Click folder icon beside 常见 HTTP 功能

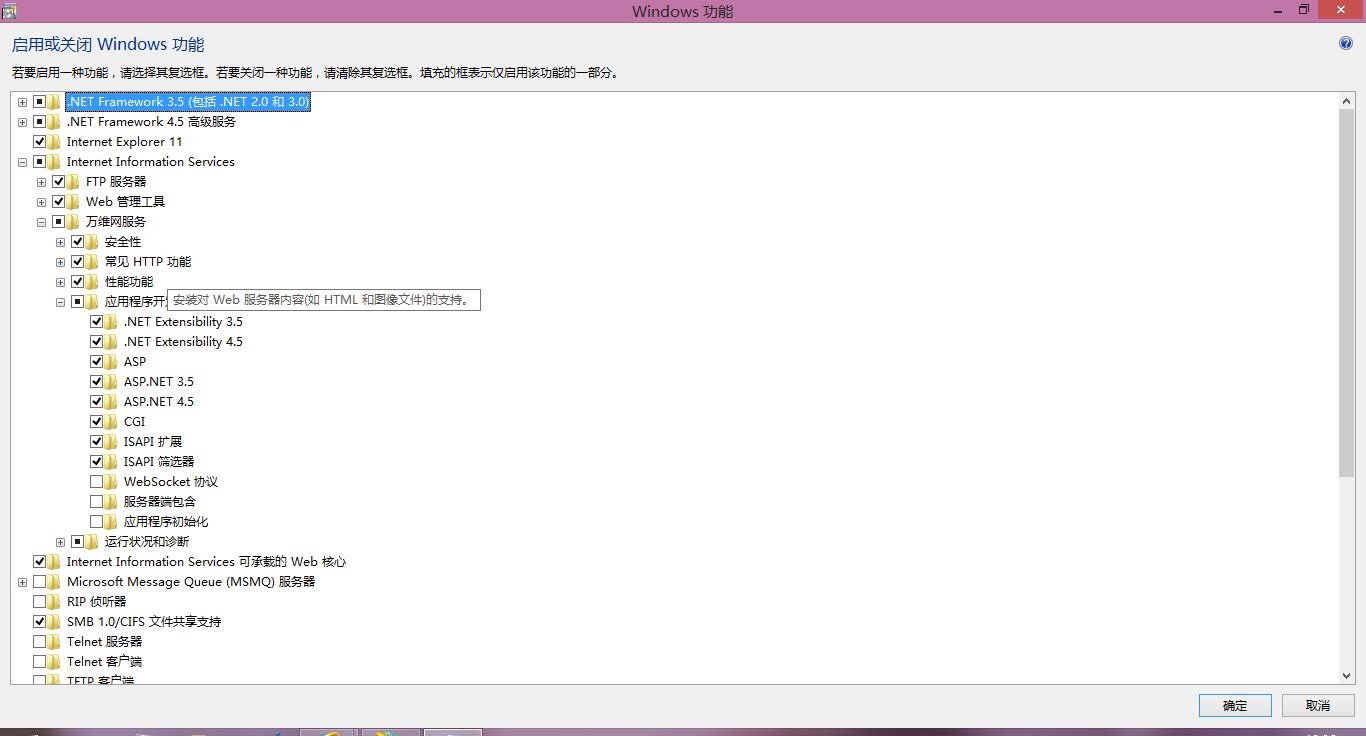tap(92, 261)
